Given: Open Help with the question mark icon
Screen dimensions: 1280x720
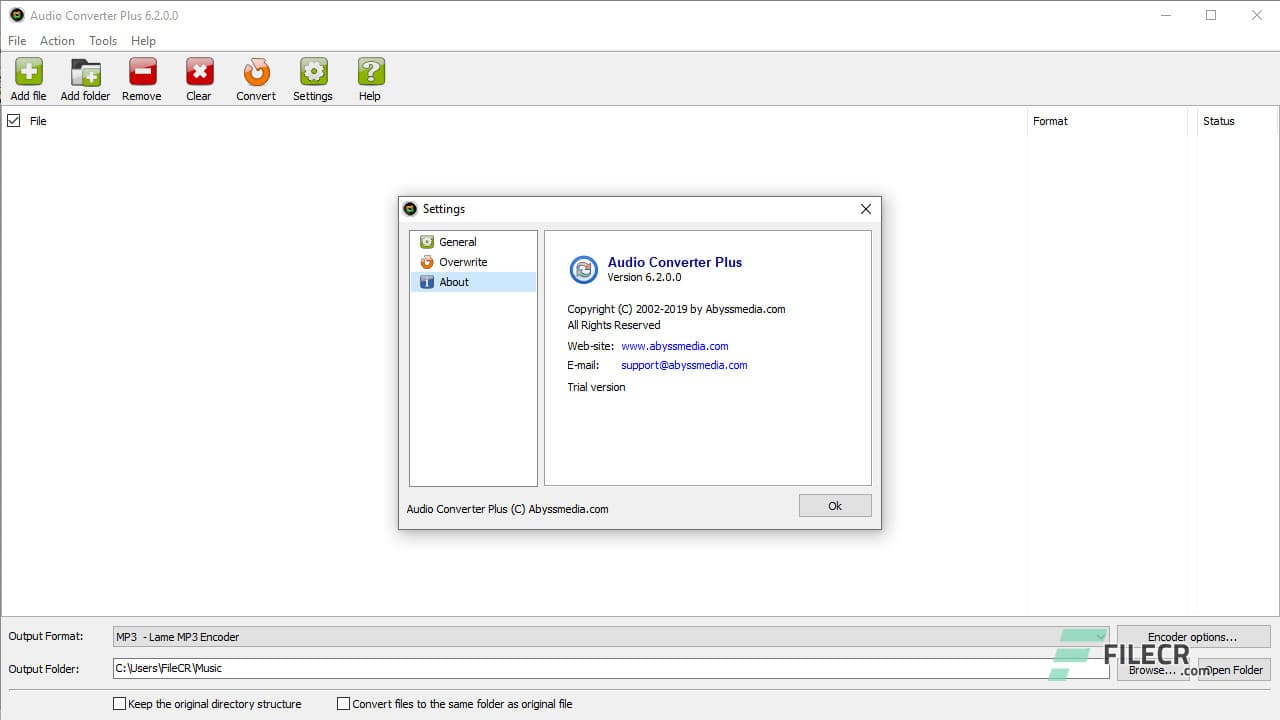Looking at the screenshot, I should (x=369, y=75).
